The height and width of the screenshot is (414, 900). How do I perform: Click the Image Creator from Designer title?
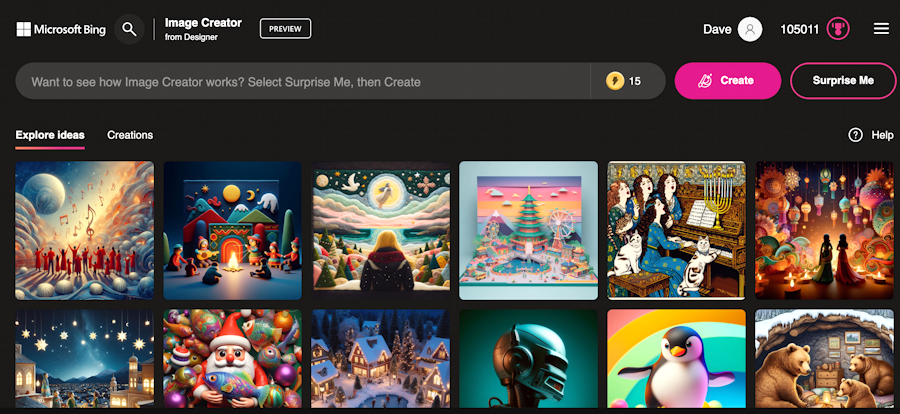click(203, 29)
